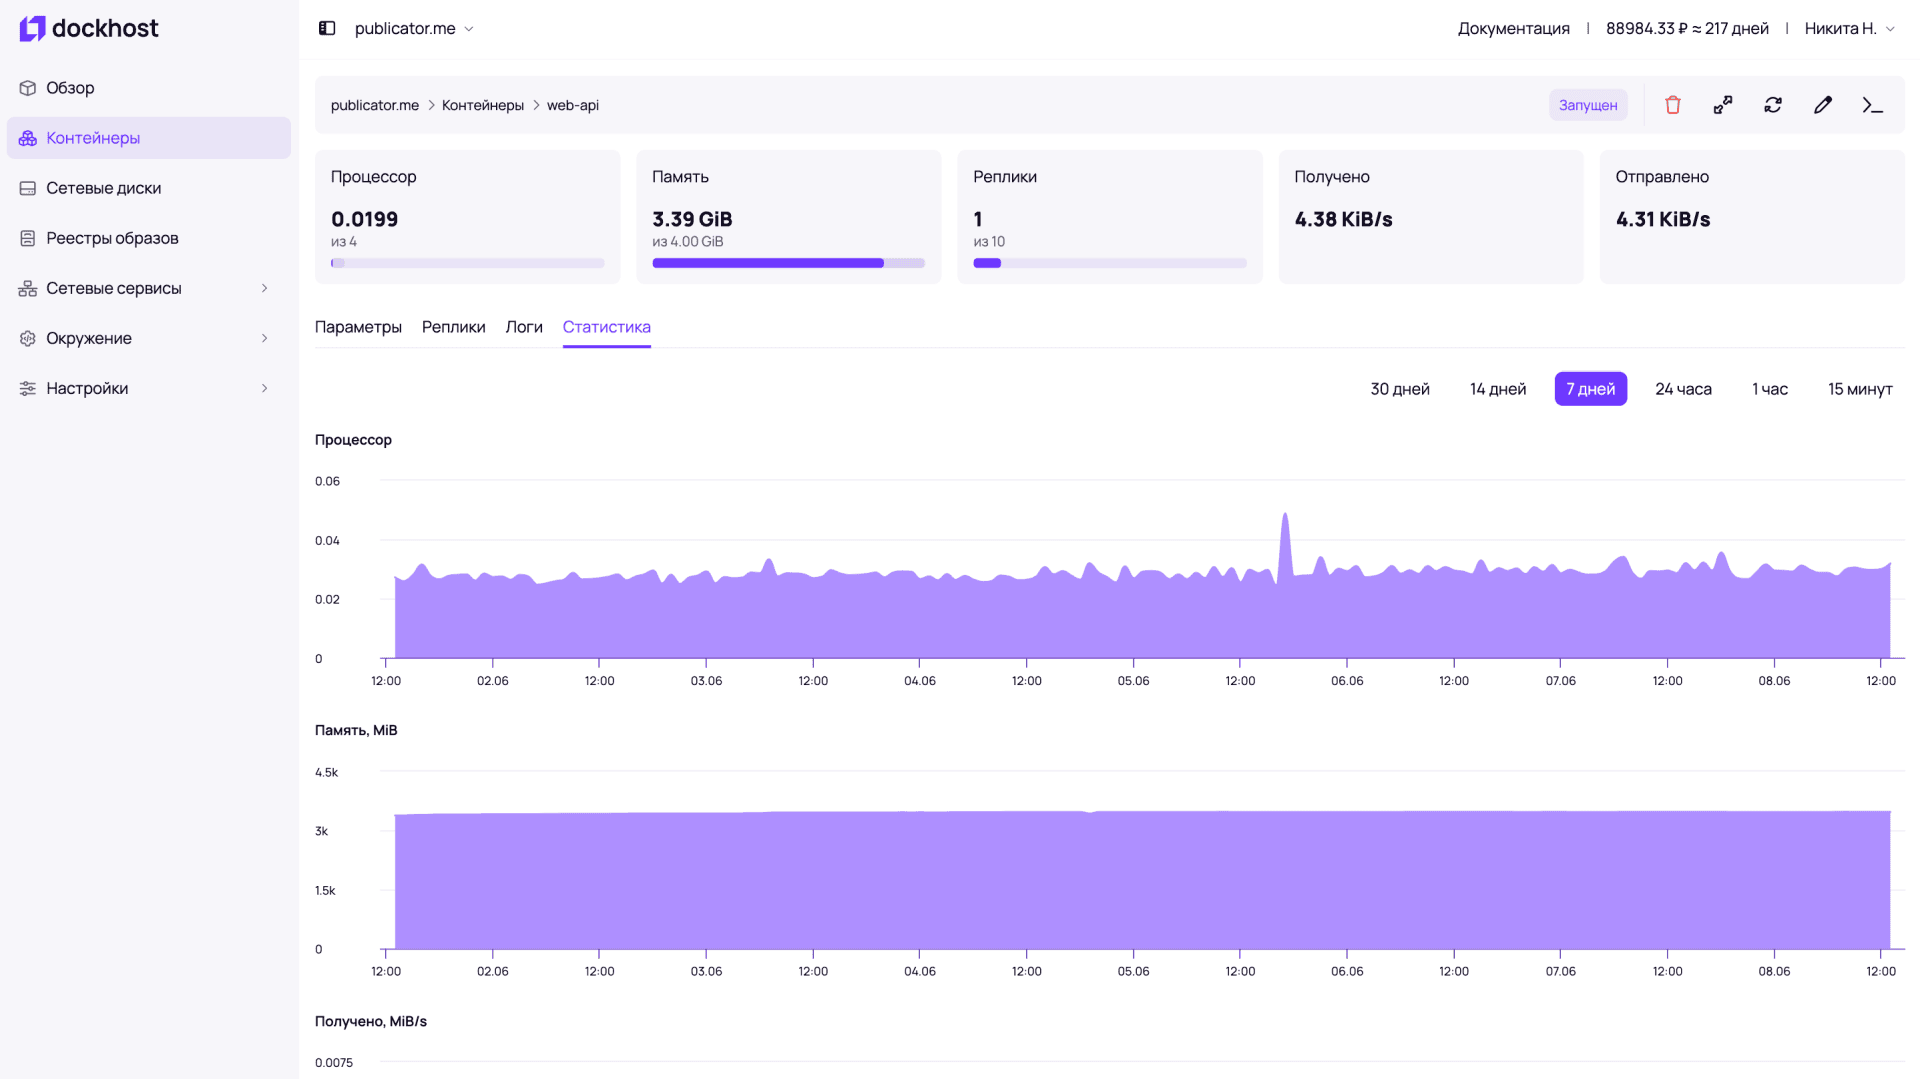
Task: Select the 24 часа time range
Action: (x=1682, y=389)
